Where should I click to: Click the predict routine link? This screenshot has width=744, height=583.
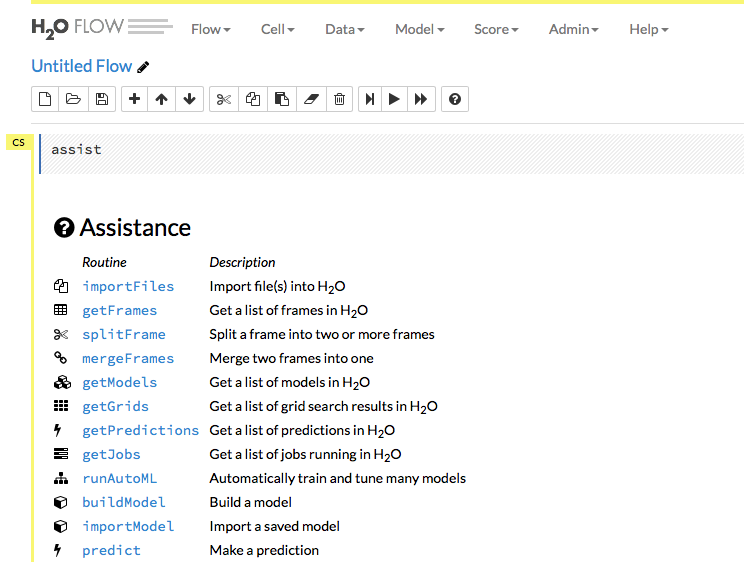coord(111,551)
